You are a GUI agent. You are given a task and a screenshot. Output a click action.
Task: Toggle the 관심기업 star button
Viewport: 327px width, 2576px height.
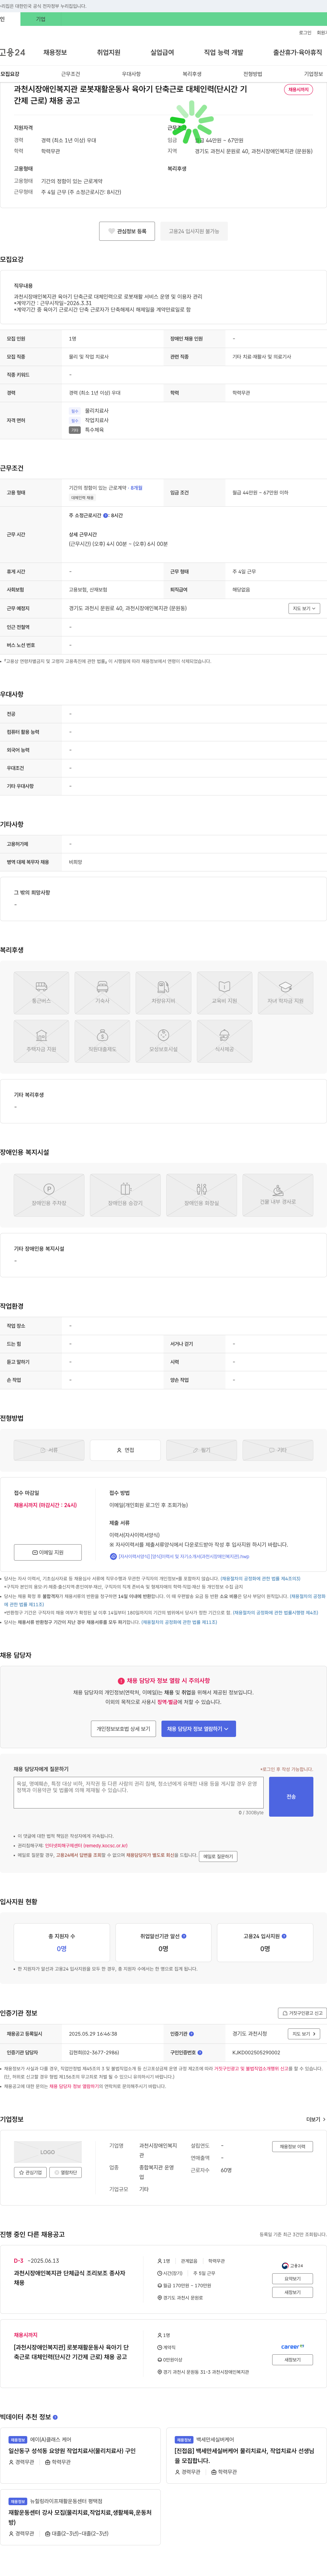tap(31, 2172)
